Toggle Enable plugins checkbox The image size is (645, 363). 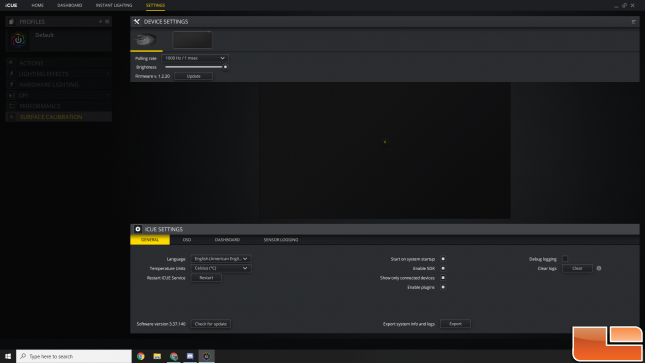[x=443, y=287]
